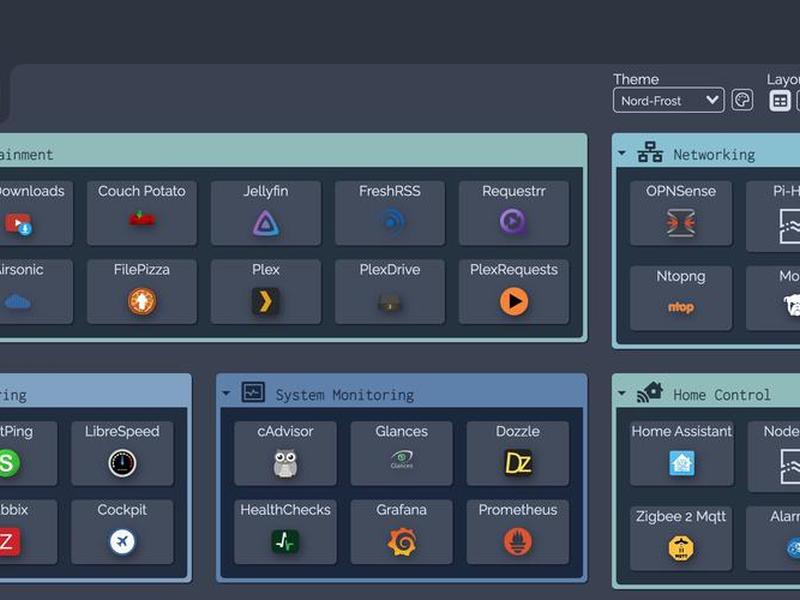Viewport: 800px width, 600px height.
Task: Open the Grafana swirl icon
Action: pyautogui.click(x=402, y=542)
